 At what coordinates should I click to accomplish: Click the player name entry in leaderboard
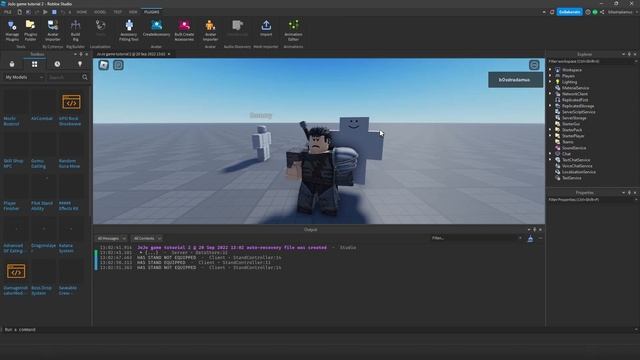(x=516, y=80)
